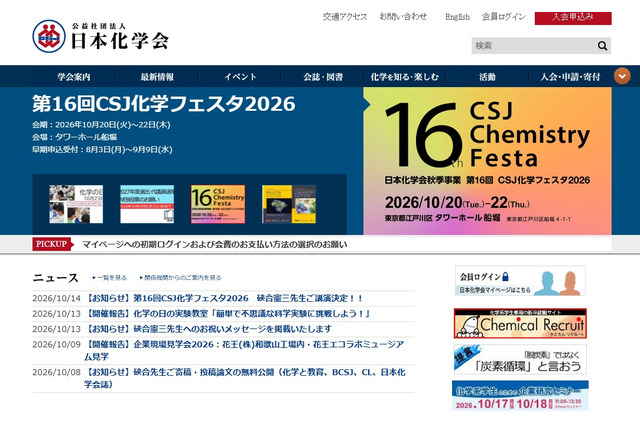640x426 pixels.
Task: Click the 会員ログイン sidebar banner
Action: 520,281
